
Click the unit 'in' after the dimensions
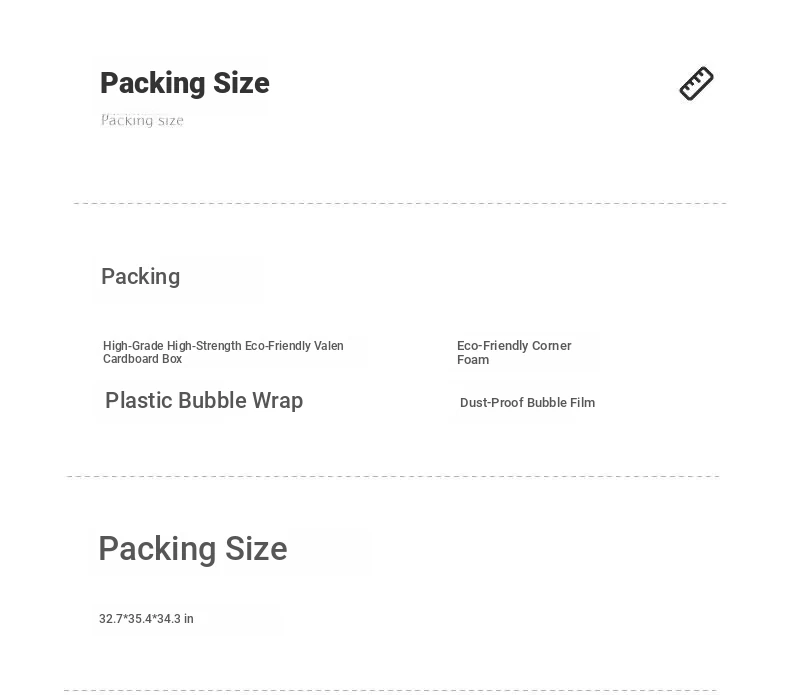coord(189,619)
